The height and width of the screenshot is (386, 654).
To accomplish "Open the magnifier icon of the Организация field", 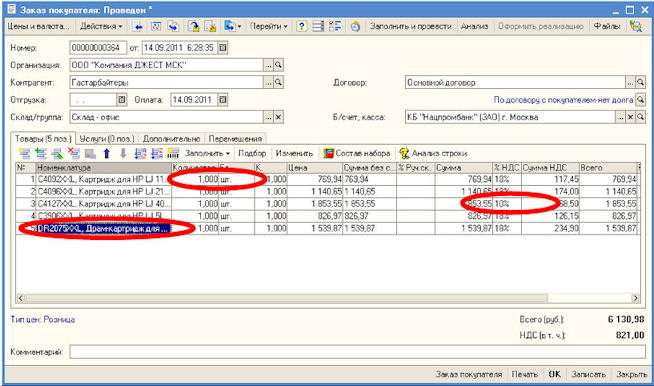I will coord(279,65).
